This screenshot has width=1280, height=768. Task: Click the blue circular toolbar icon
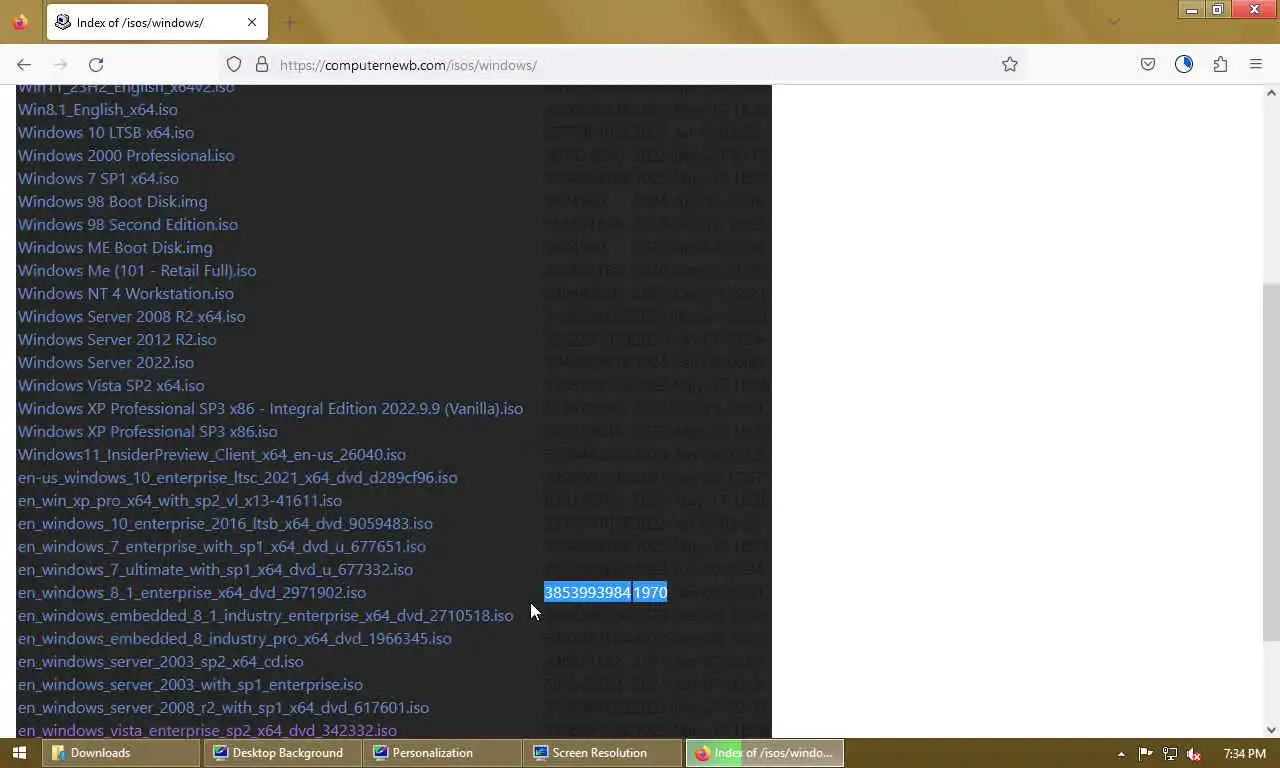1184,64
